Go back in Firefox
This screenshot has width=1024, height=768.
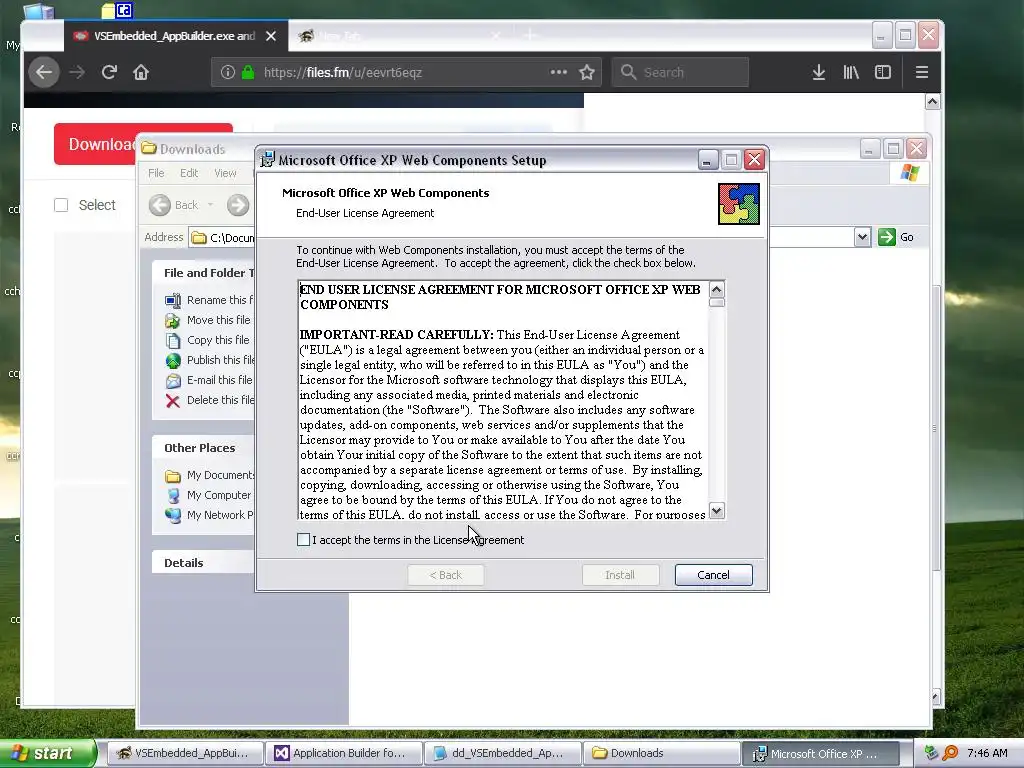(44, 72)
